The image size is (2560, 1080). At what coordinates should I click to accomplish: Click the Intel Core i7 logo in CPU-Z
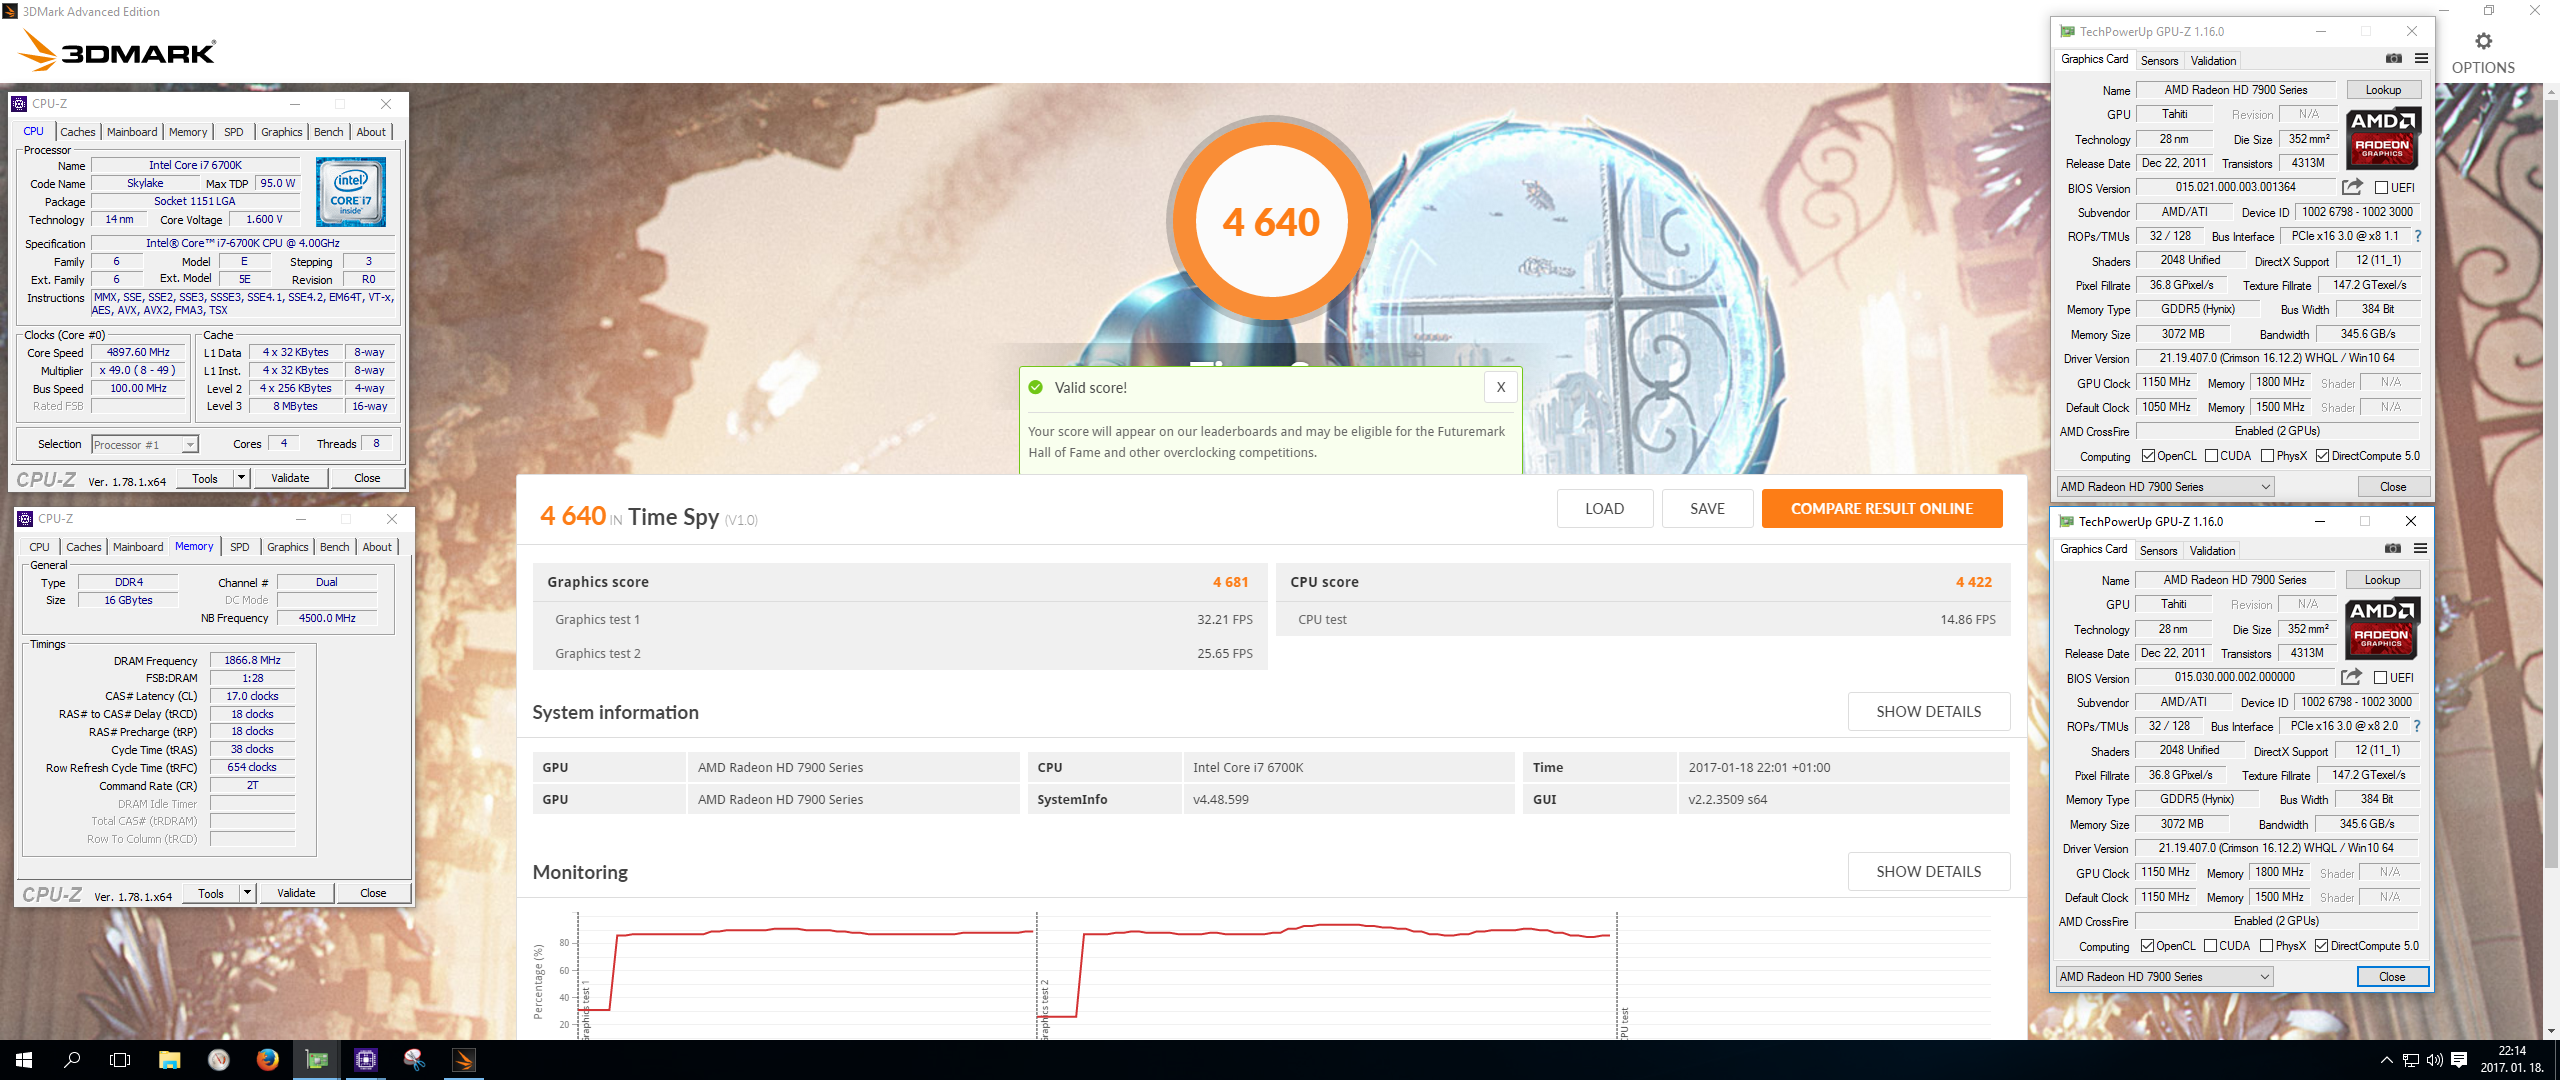(x=350, y=192)
